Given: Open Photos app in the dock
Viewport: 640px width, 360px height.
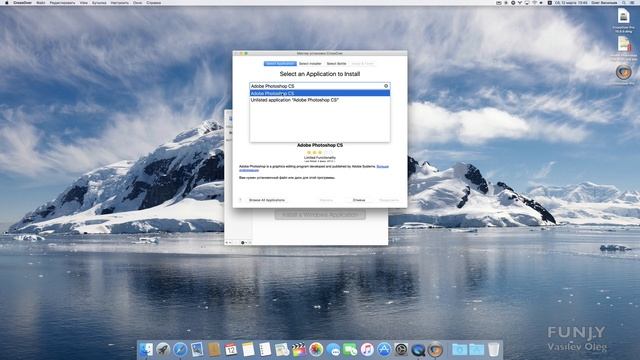Looking at the screenshot, I should (316, 350).
